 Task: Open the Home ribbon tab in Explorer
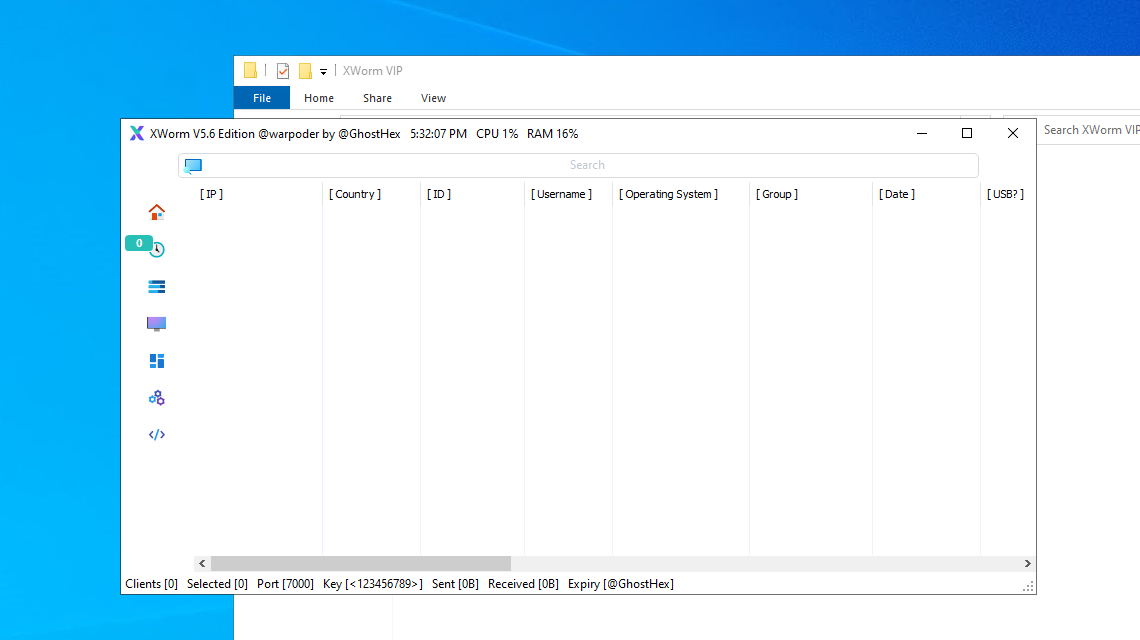pos(318,97)
